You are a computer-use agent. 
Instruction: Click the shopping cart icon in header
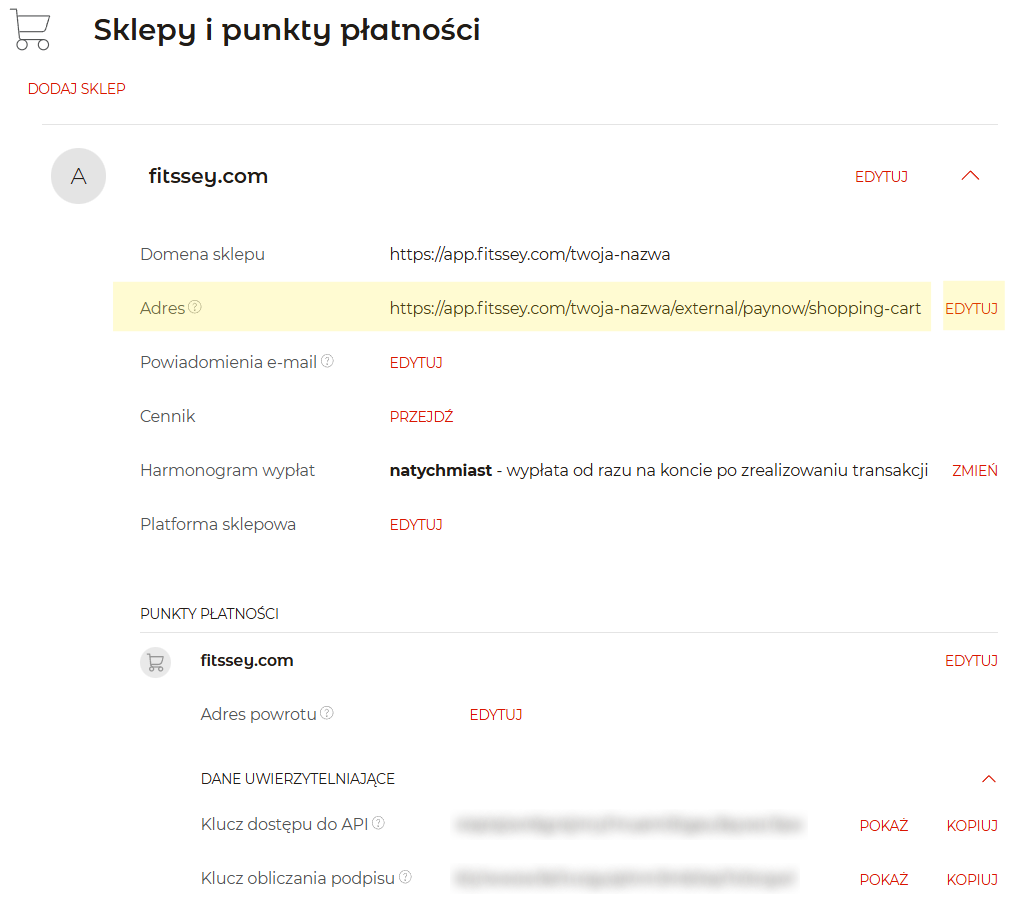pos(31,30)
